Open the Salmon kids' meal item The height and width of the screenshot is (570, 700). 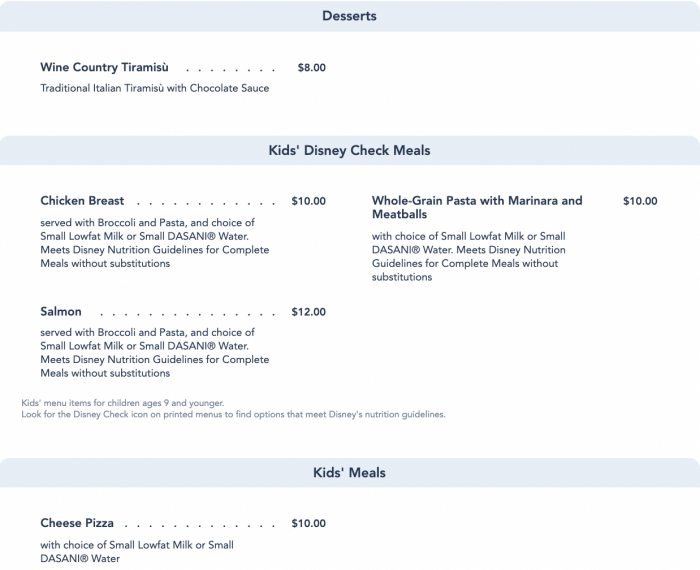pos(61,312)
